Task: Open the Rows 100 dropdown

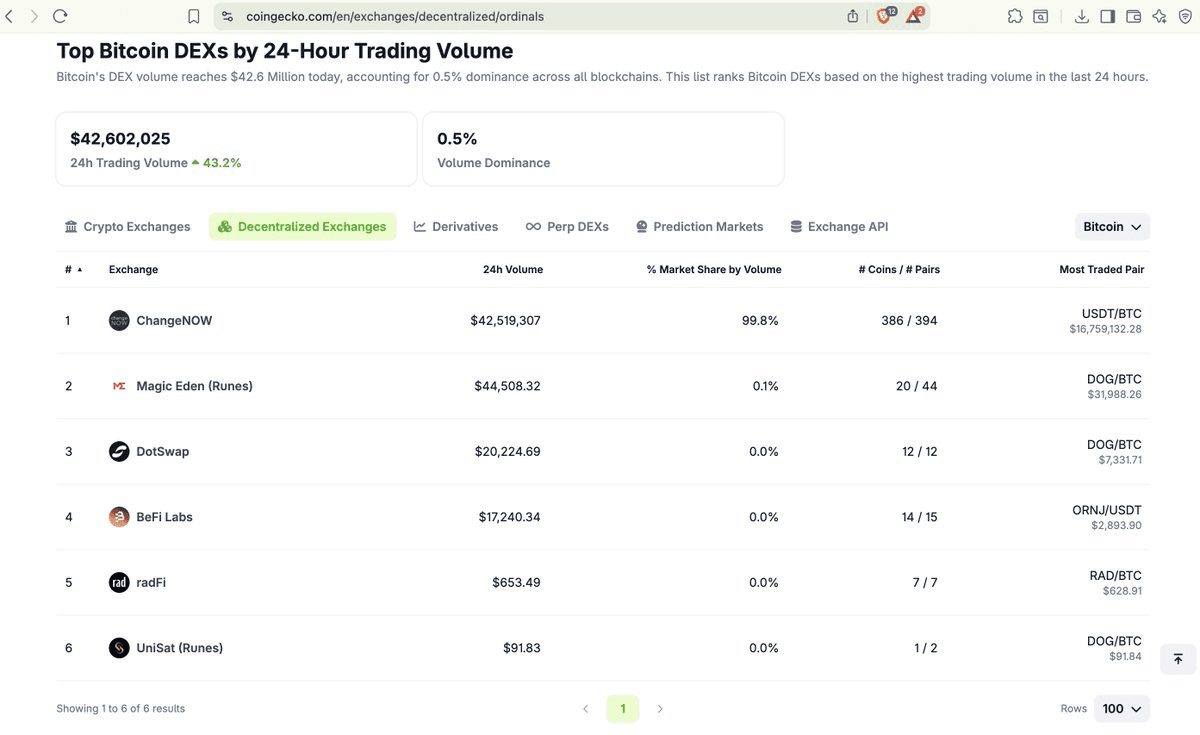Action: tap(1121, 709)
